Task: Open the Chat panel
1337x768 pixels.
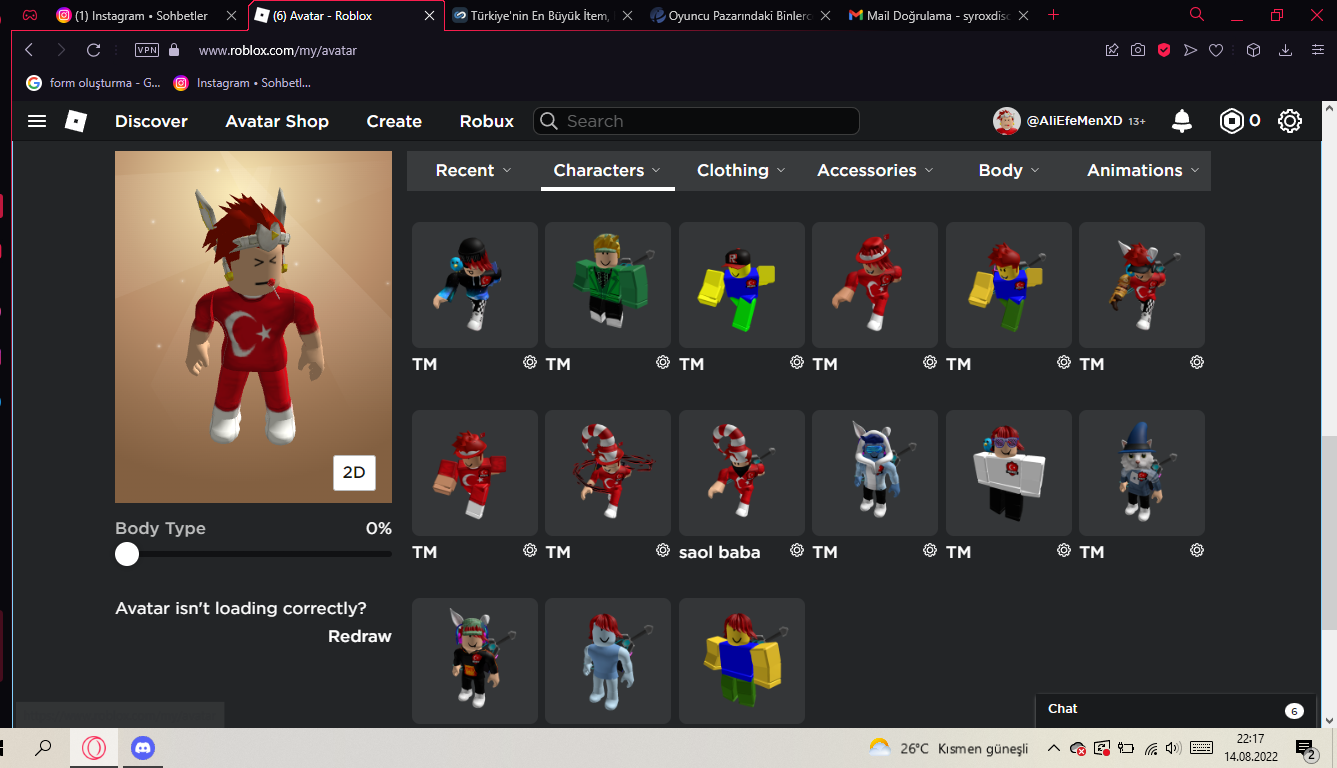Action: tap(1175, 710)
